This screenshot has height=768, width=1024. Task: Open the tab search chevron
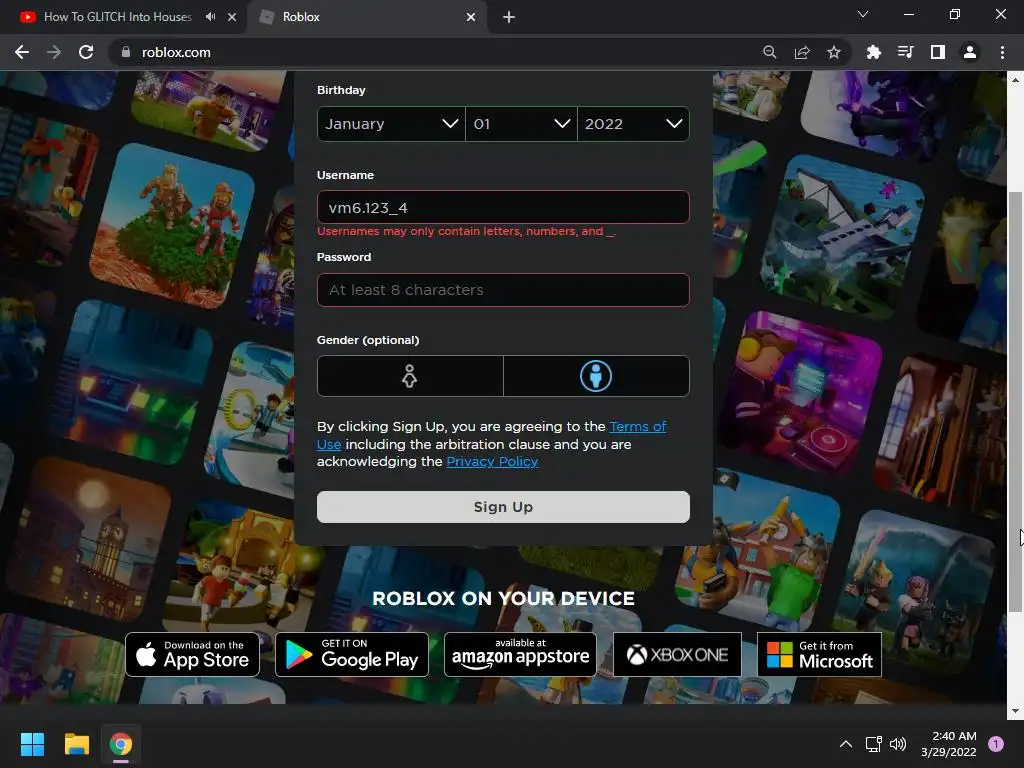click(863, 14)
